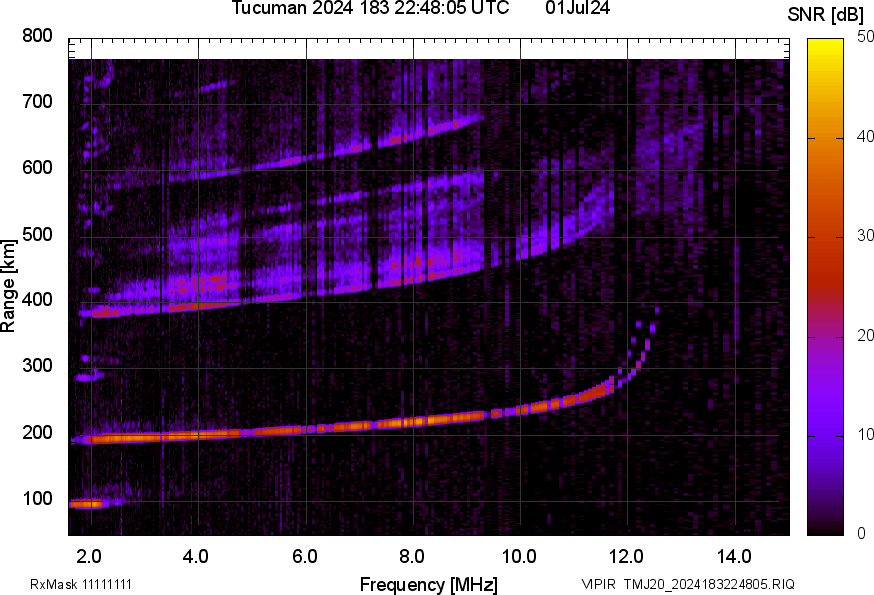
Task: Click the '12.0' frequency tick label
Action: 627,556
